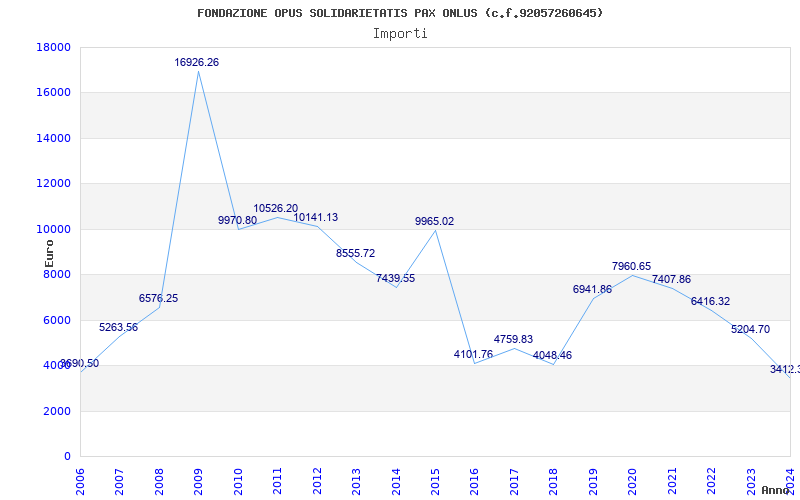The height and width of the screenshot is (500, 800).
Task: Select the Importi subtitle text
Action: [x=400, y=34]
